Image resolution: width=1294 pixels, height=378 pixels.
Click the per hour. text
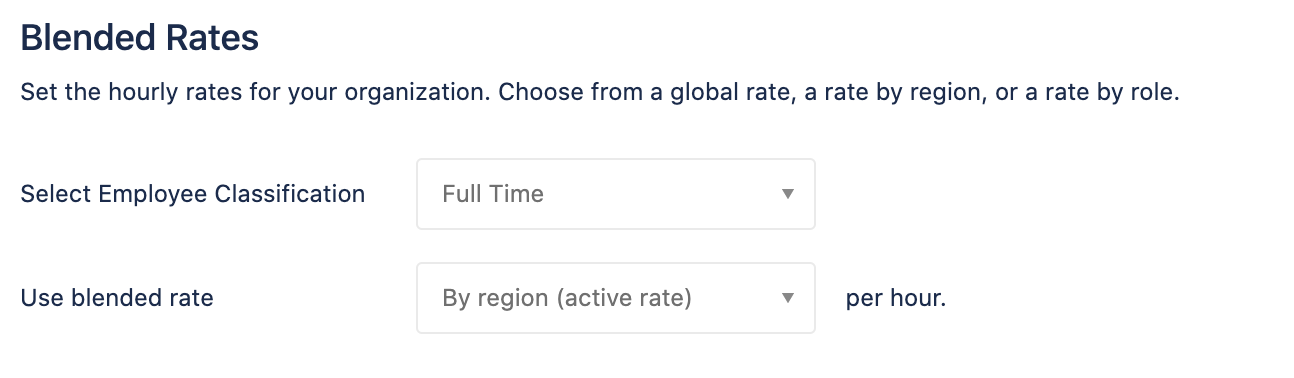pyautogui.click(x=896, y=298)
